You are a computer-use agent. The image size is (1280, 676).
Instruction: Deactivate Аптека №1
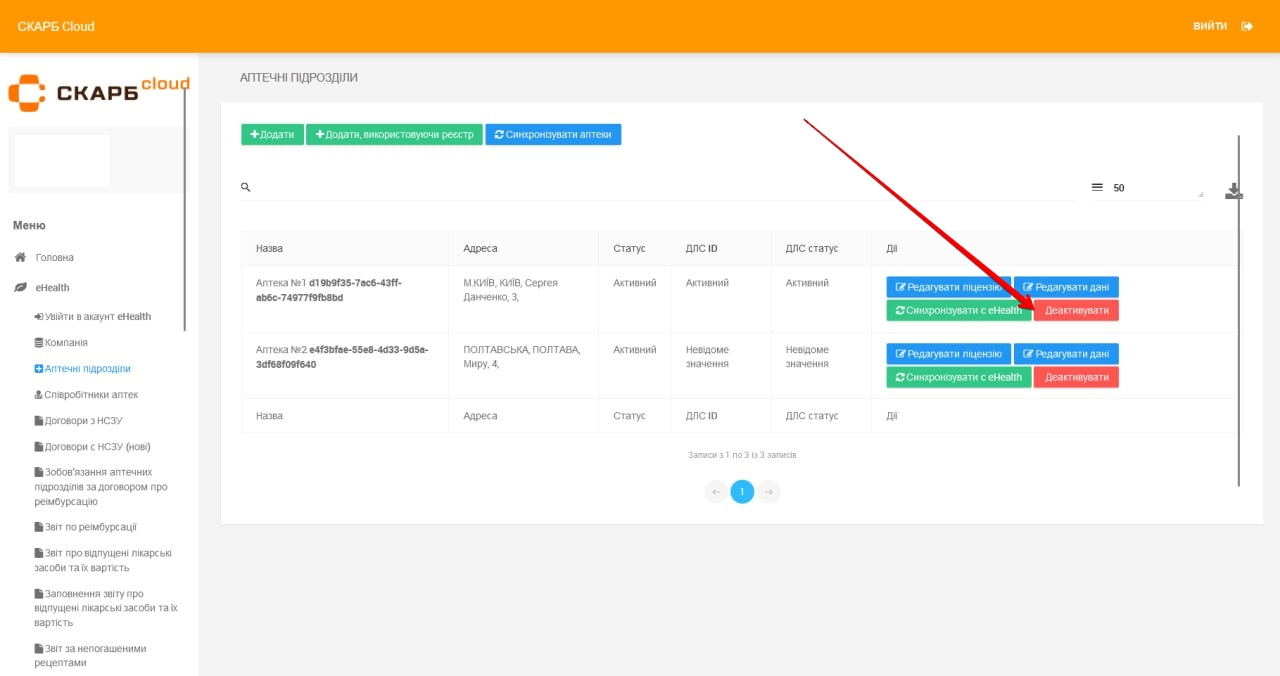(x=1076, y=311)
